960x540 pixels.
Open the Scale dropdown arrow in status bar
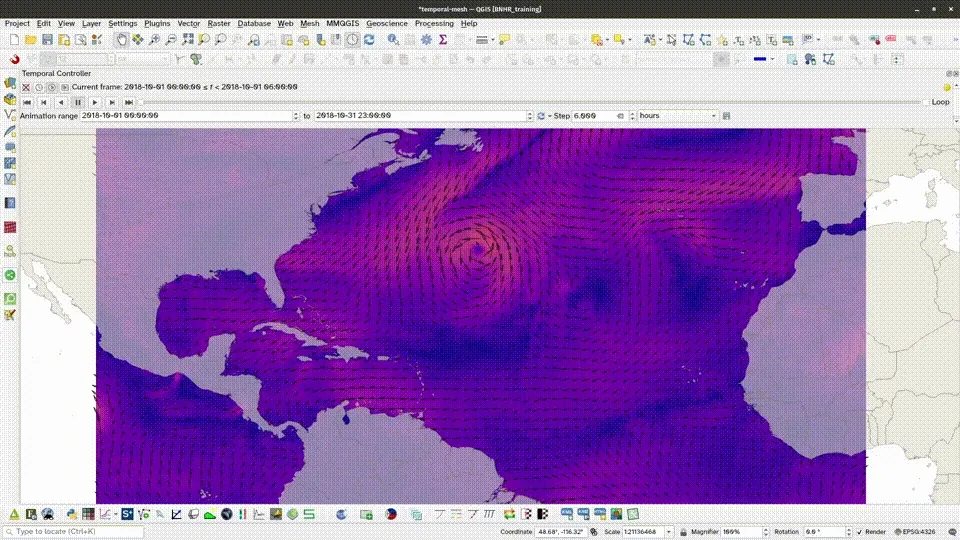point(669,532)
